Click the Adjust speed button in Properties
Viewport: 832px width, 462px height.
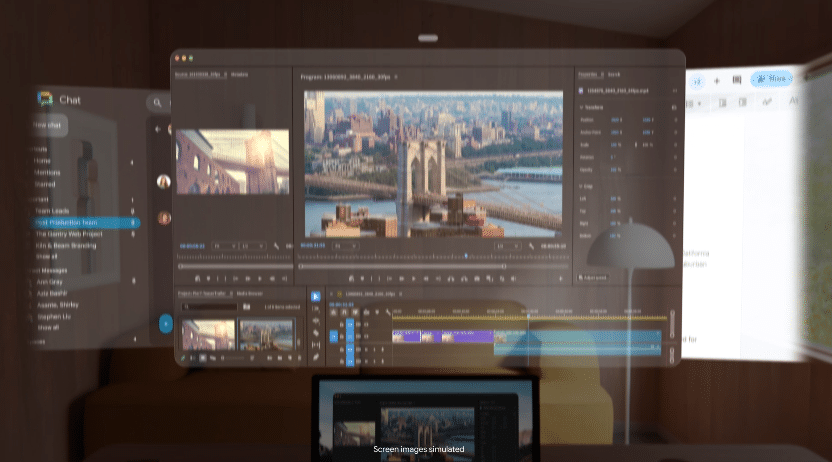pos(593,277)
